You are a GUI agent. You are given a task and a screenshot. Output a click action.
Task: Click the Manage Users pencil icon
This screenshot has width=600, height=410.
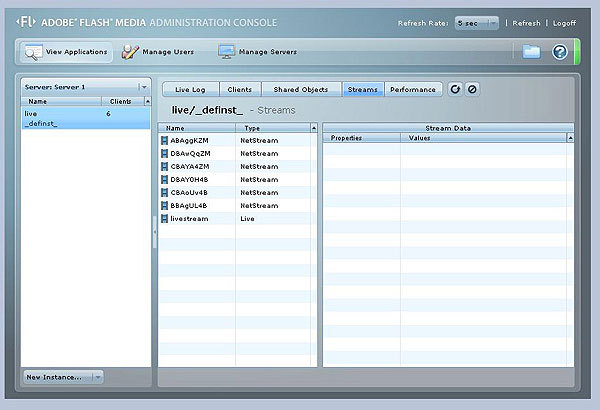[130, 52]
